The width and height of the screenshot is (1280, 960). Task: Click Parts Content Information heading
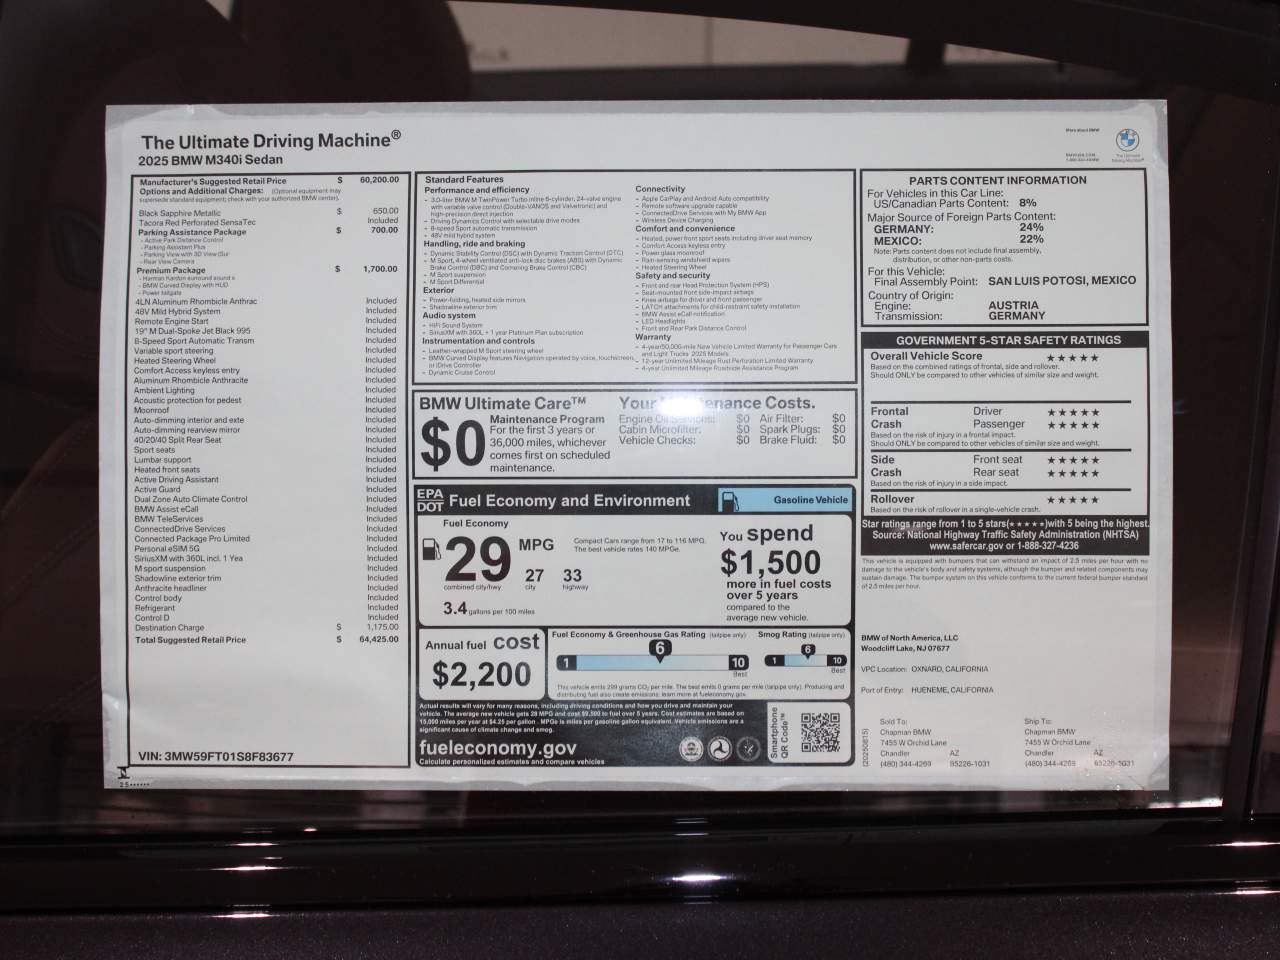point(998,181)
